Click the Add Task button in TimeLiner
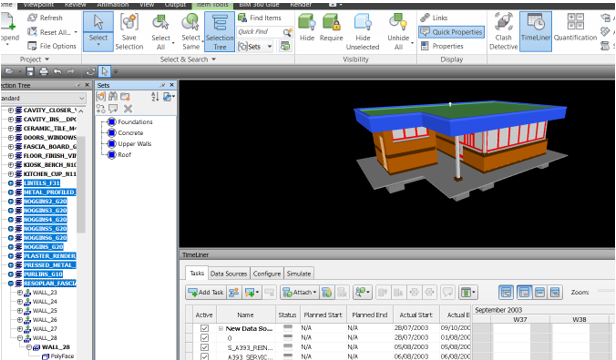616x360 pixels. point(206,292)
